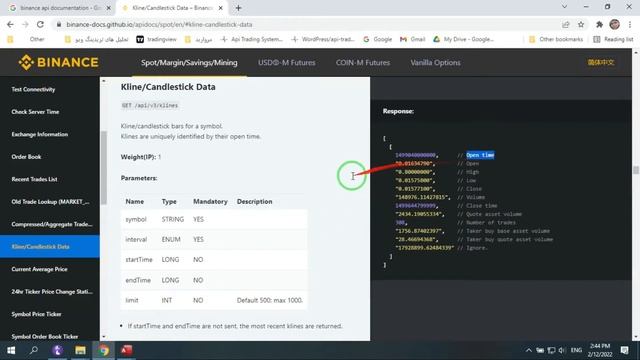Reload the page with the refresh icon
The image size is (640, 360).
coord(40,24)
